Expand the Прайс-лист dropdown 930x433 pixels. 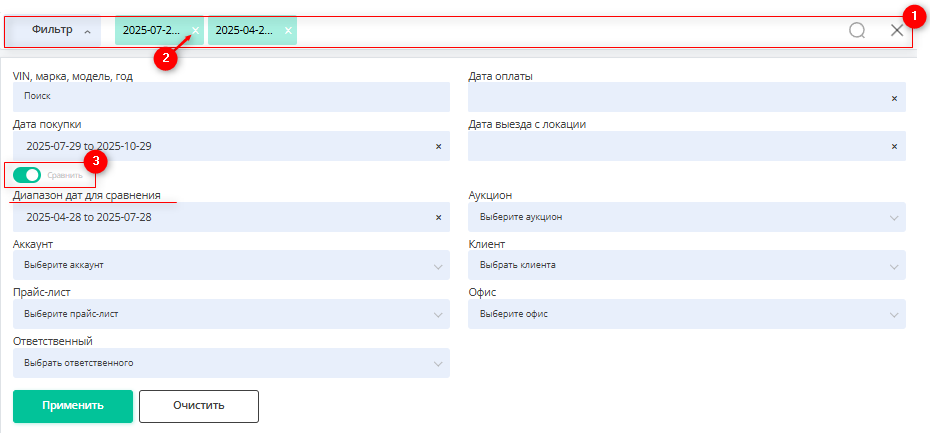pos(231,314)
